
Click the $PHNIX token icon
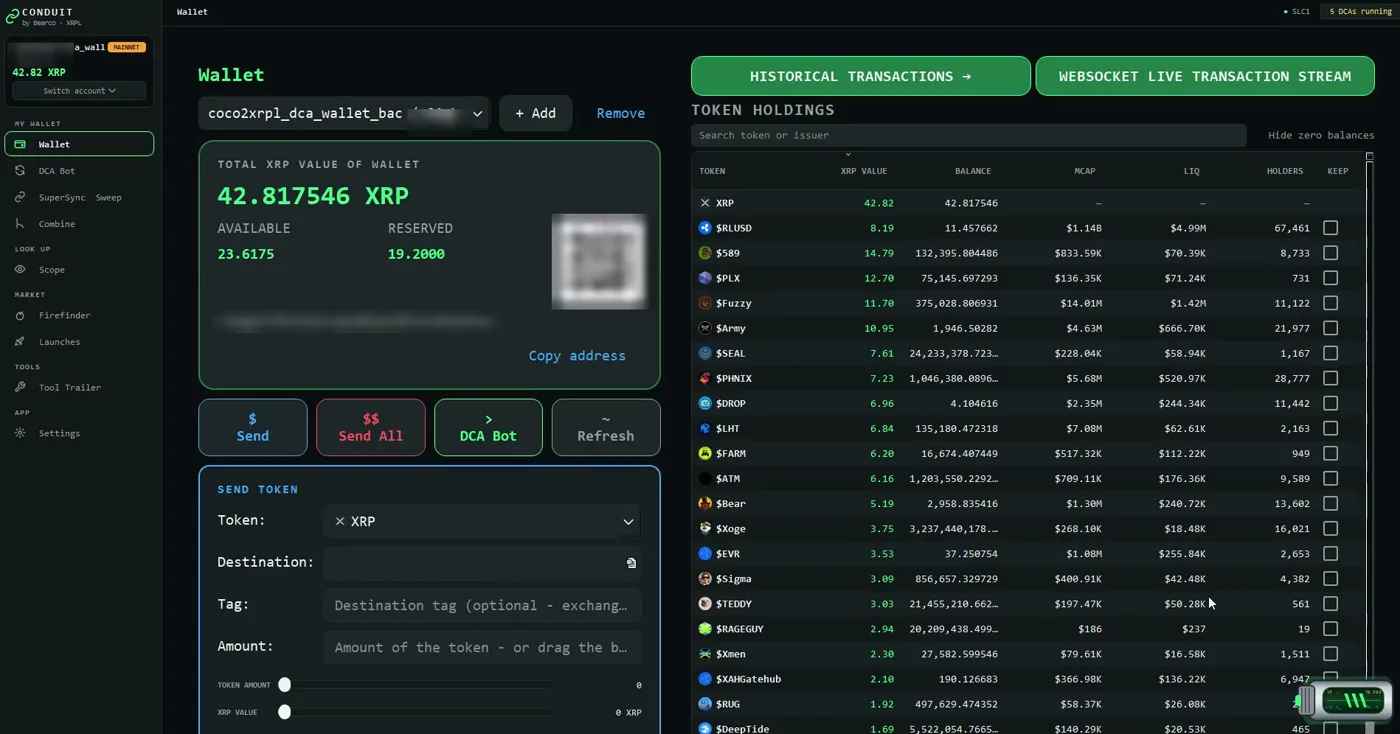tap(705, 378)
